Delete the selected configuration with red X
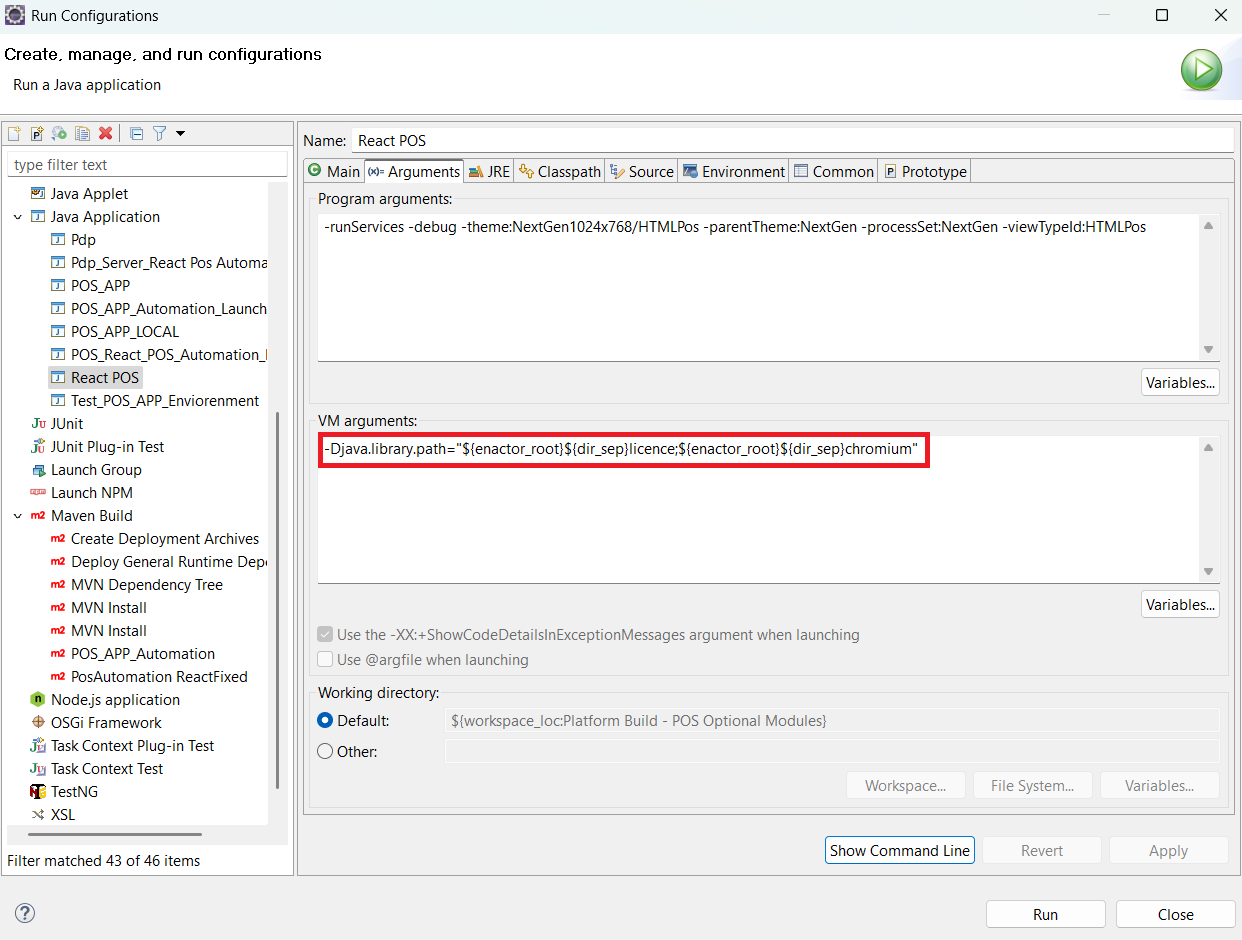This screenshot has width=1242, height=940. pos(105,133)
